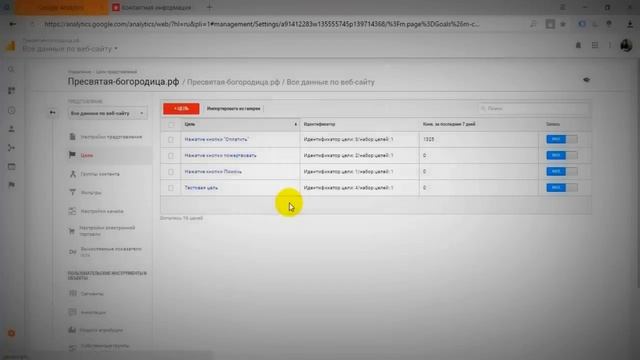The width and height of the screenshot is (640, 360).
Task: Open the three-dot more options menu
Action: 610,45
